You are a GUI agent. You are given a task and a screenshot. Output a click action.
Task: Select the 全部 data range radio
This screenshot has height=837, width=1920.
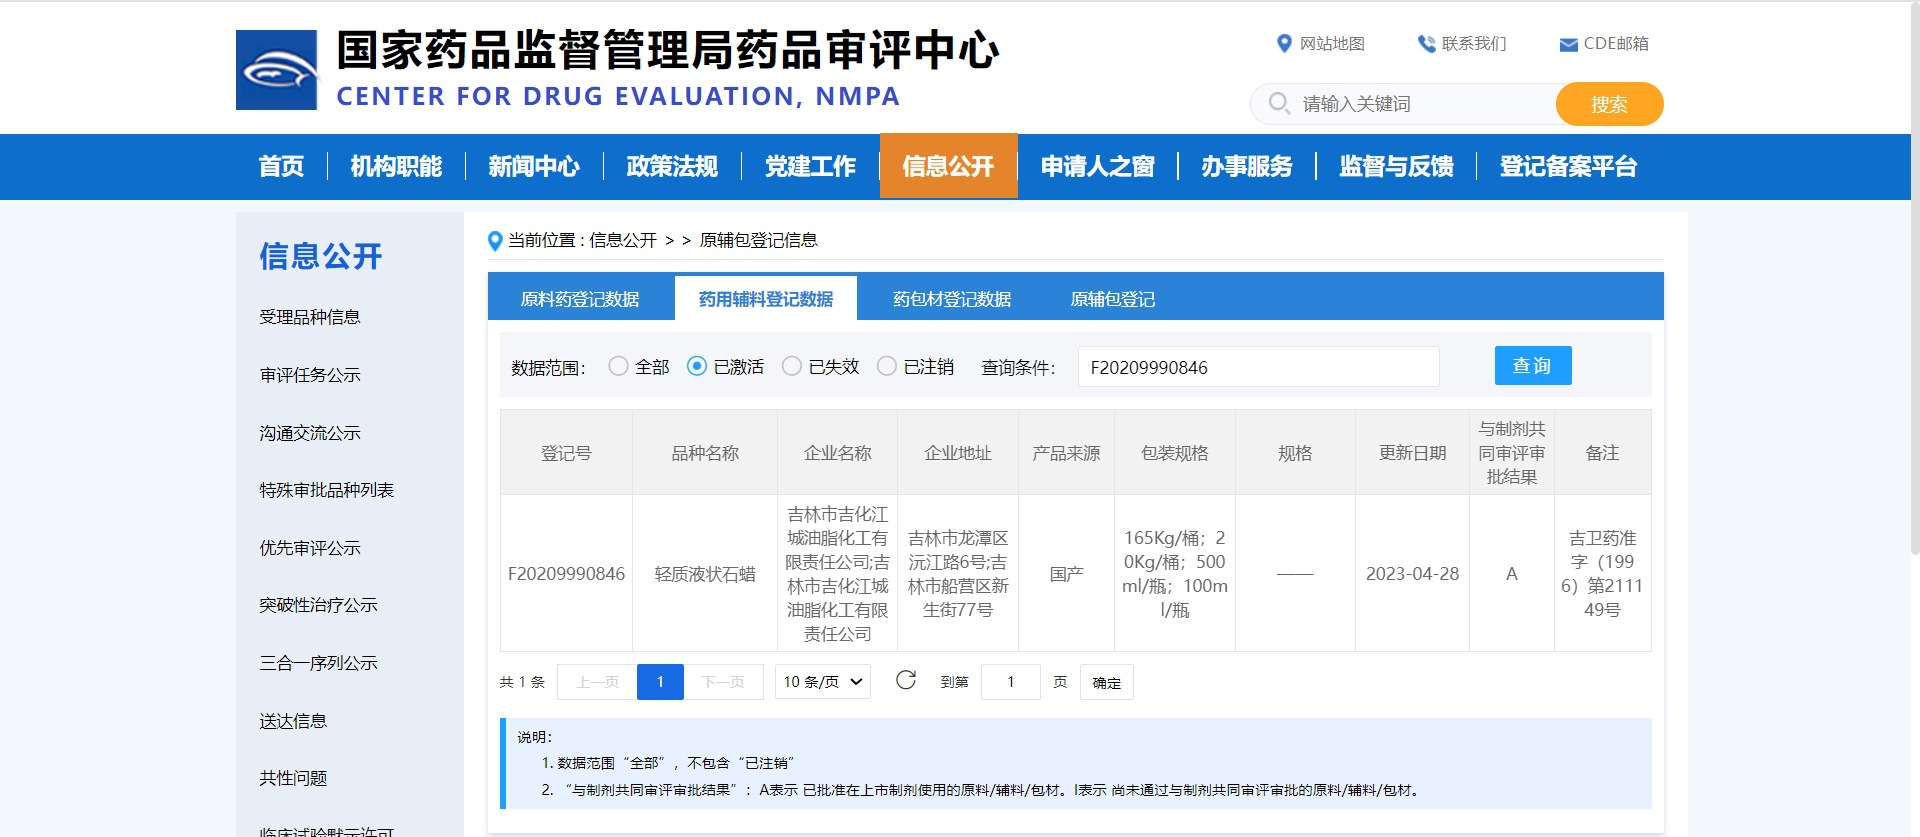(x=618, y=366)
